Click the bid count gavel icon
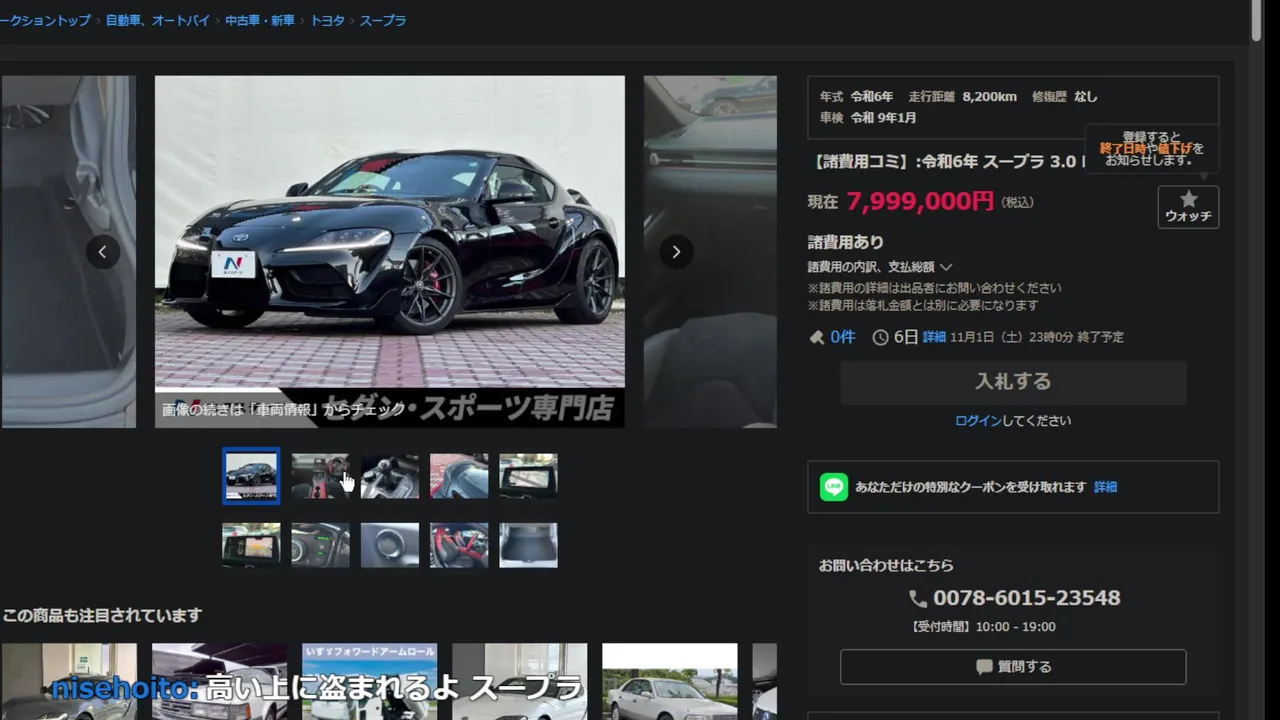The image size is (1280, 720). 816,338
